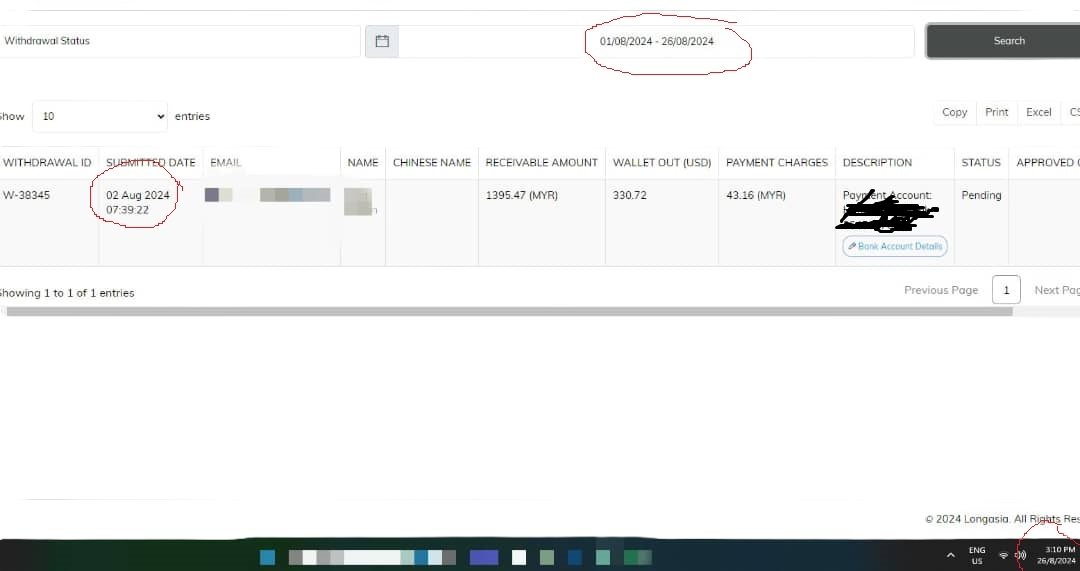Open Bank Account Details link
1080x571 pixels.
click(x=895, y=246)
